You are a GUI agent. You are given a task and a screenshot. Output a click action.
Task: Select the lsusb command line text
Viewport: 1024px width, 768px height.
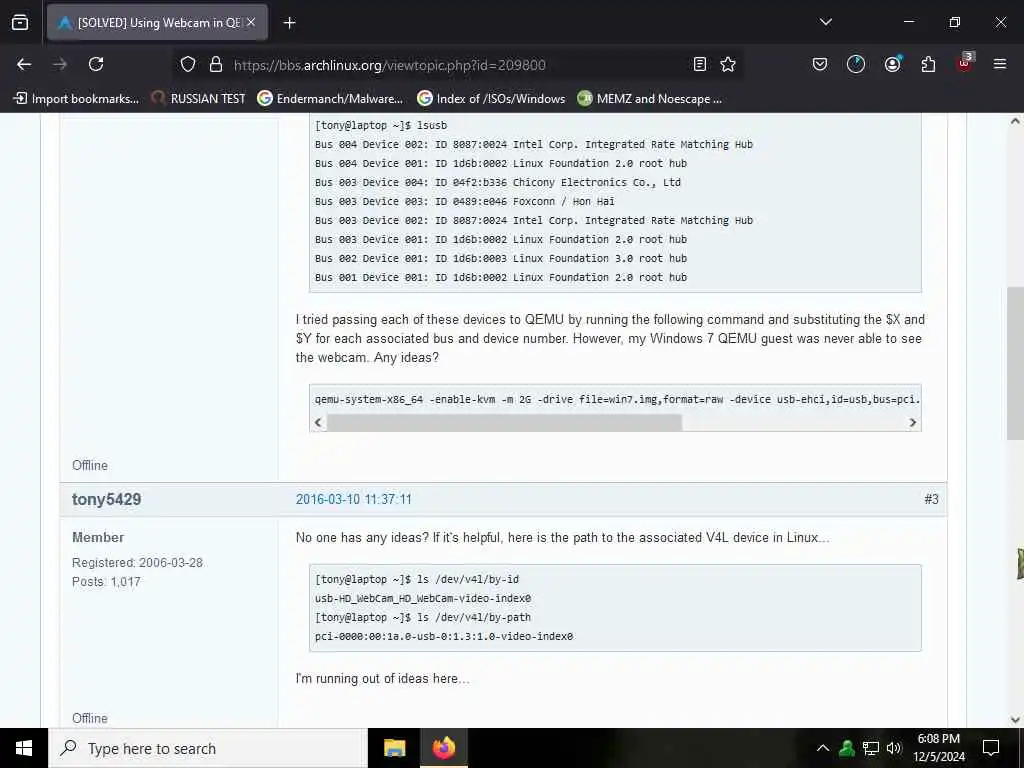[381, 125]
